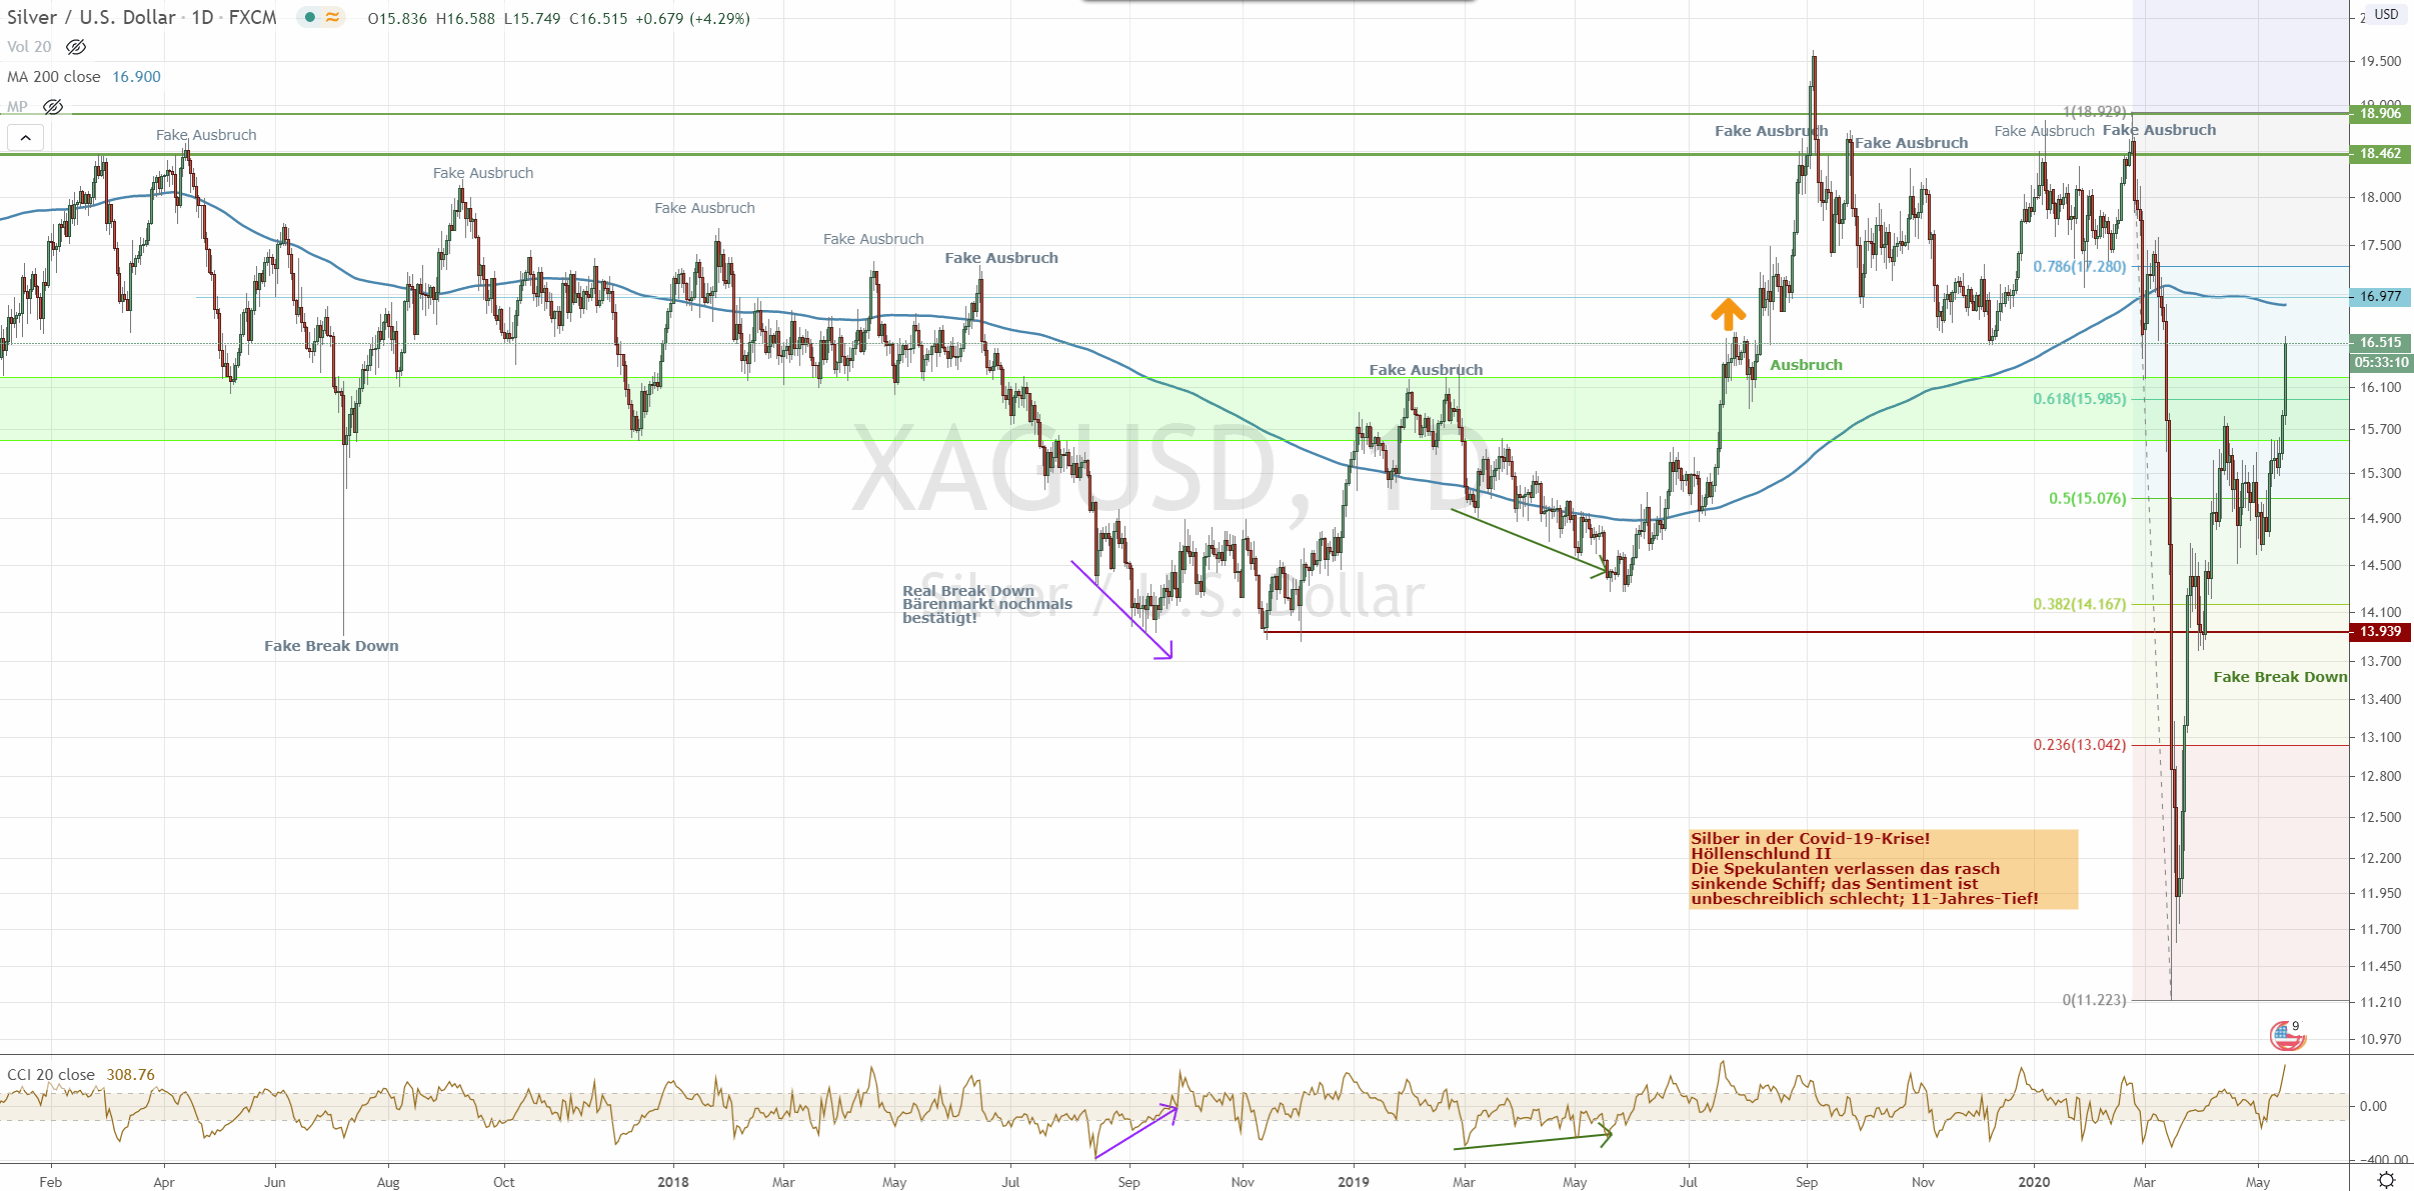Click the 16.515 current price label
Image resolution: width=2414 pixels, height=1191 pixels.
point(2380,343)
